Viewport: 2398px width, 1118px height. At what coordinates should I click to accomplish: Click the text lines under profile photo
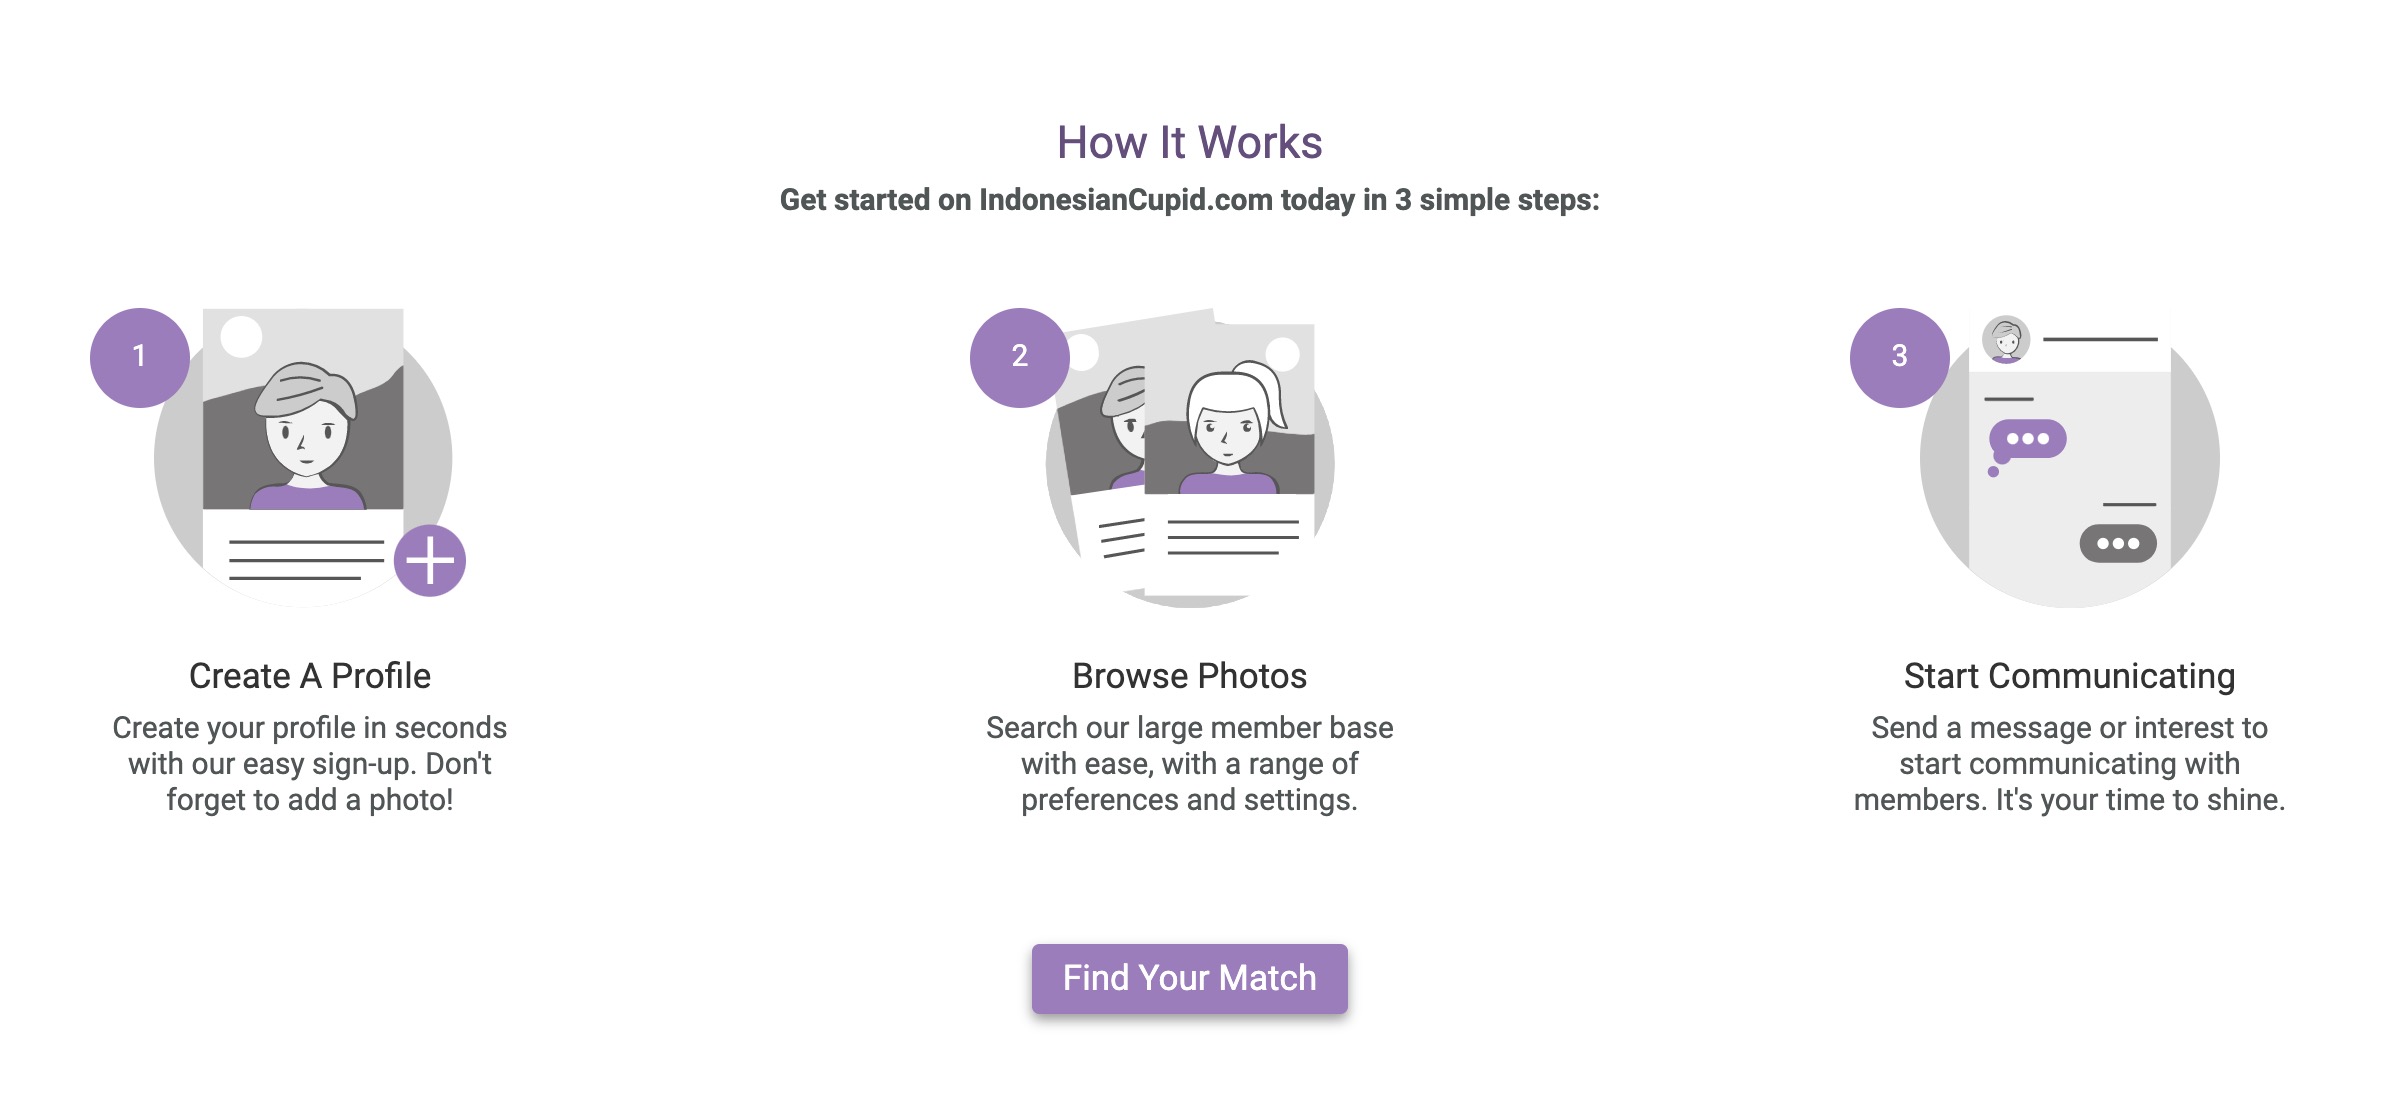point(306,560)
